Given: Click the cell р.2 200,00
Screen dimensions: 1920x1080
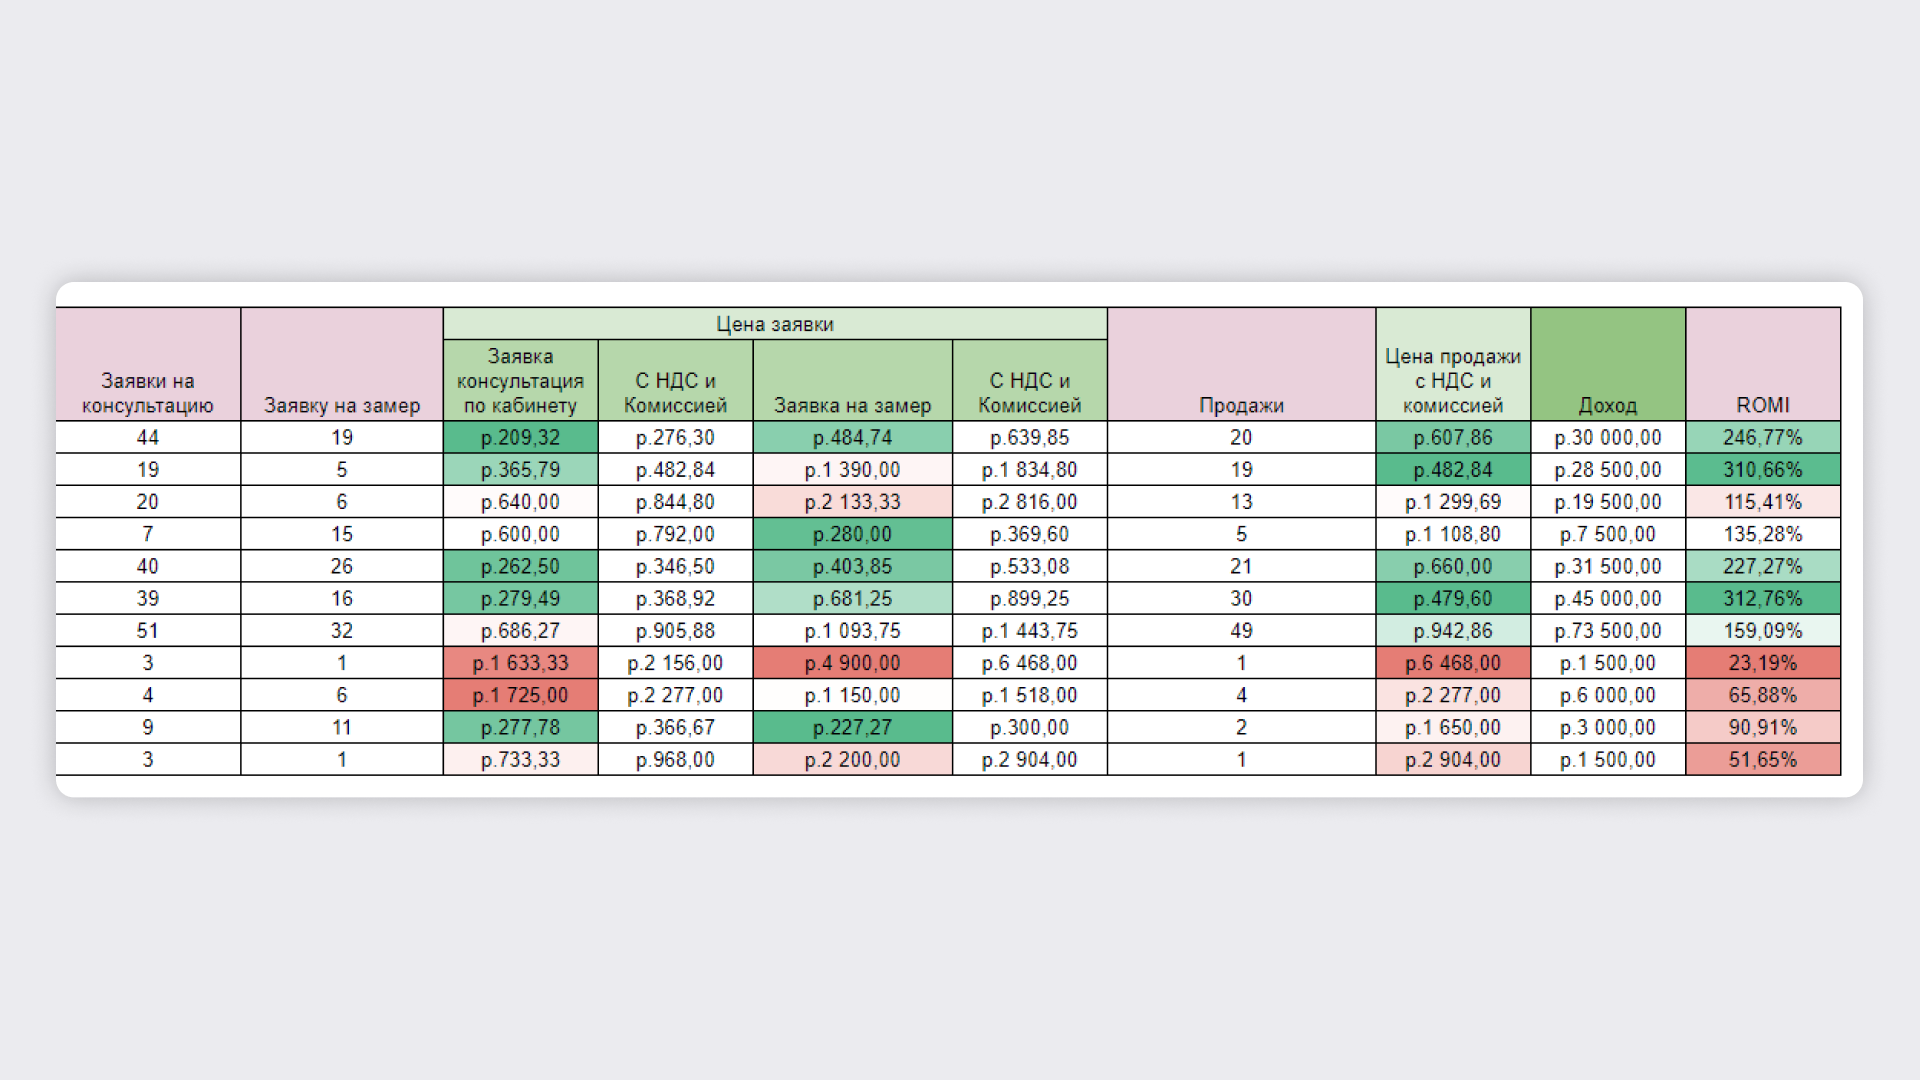Looking at the screenshot, I should click(853, 759).
